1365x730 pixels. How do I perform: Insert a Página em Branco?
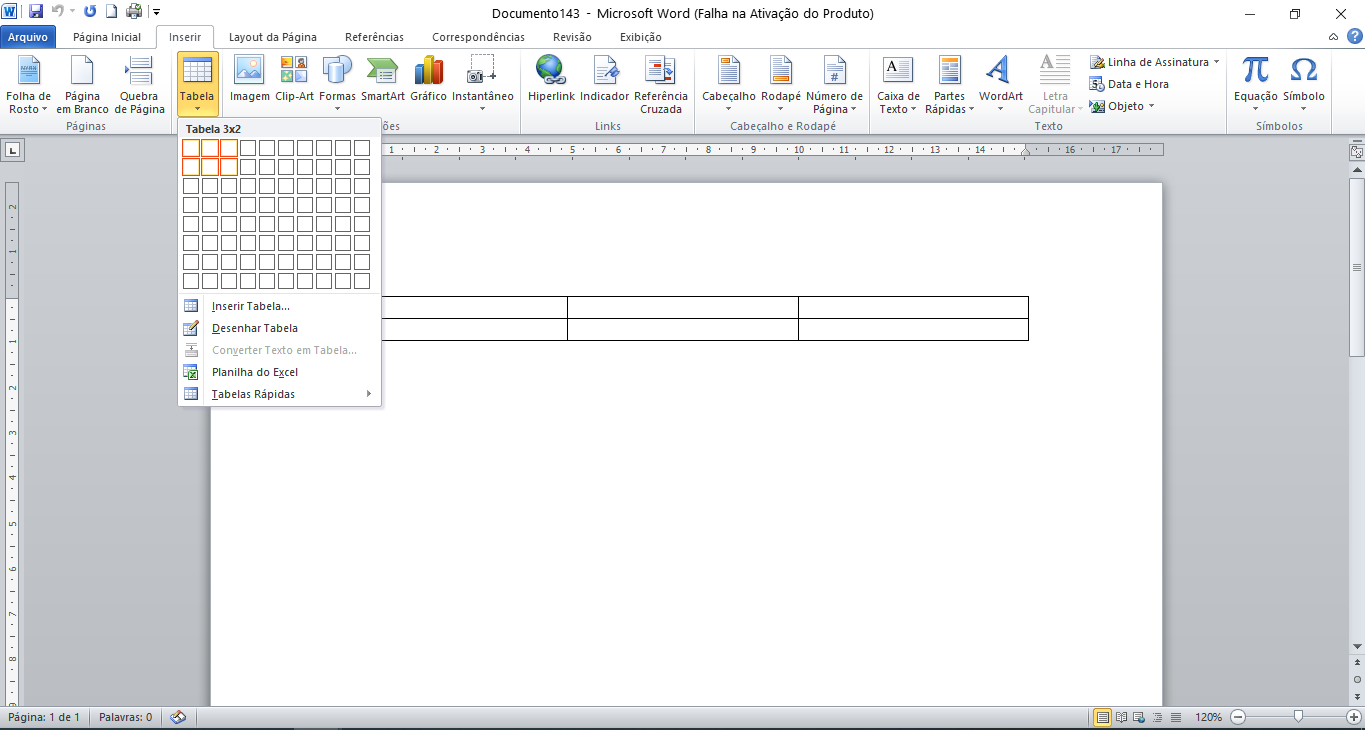(x=82, y=85)
